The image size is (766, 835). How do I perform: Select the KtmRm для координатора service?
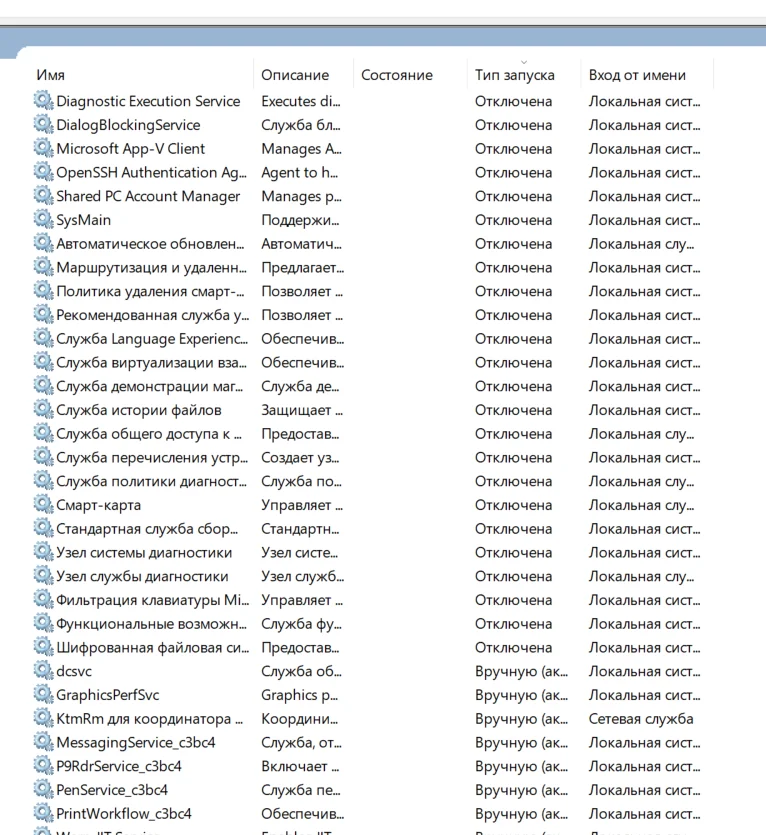(368, 719)
